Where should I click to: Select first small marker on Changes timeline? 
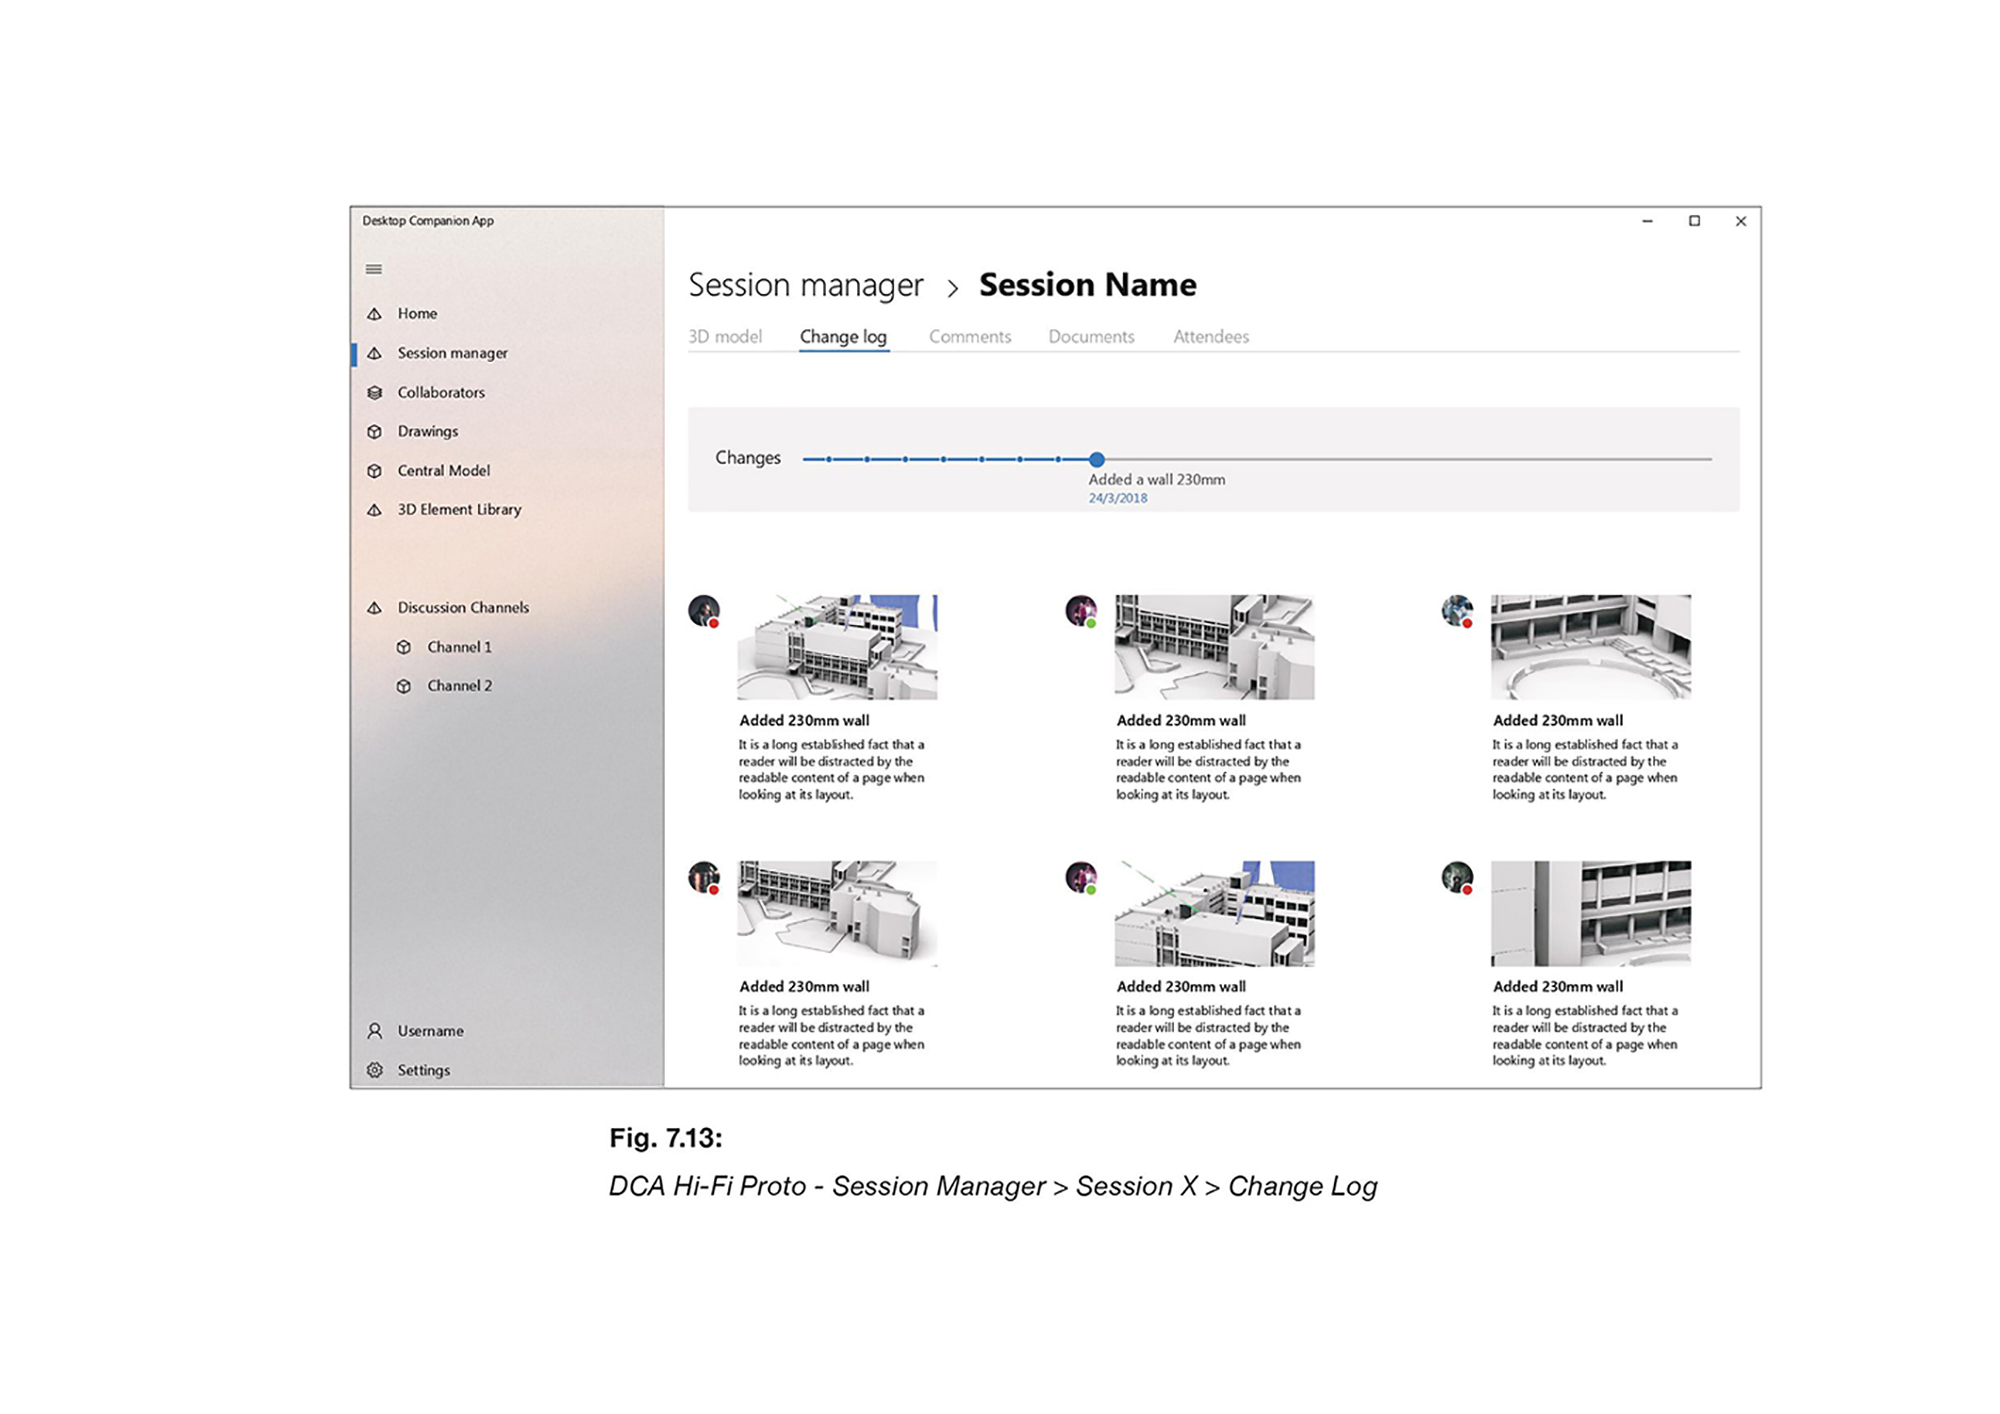829,459
